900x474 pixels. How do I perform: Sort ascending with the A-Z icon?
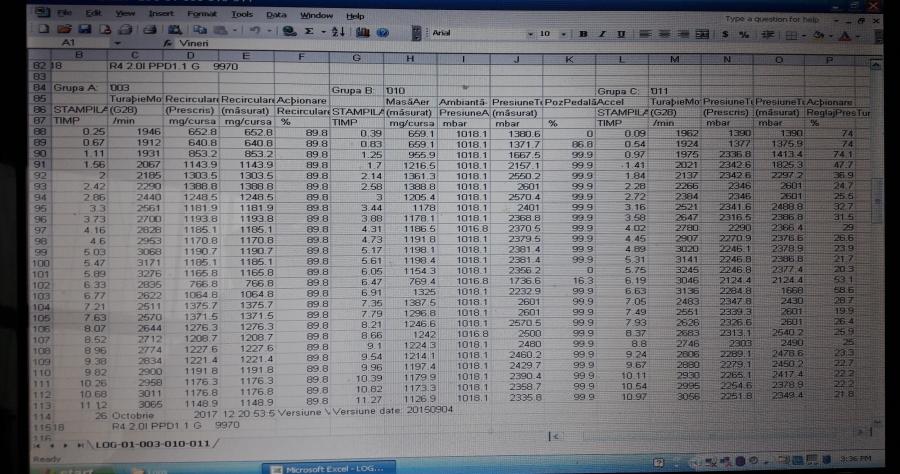pos(335,32)
